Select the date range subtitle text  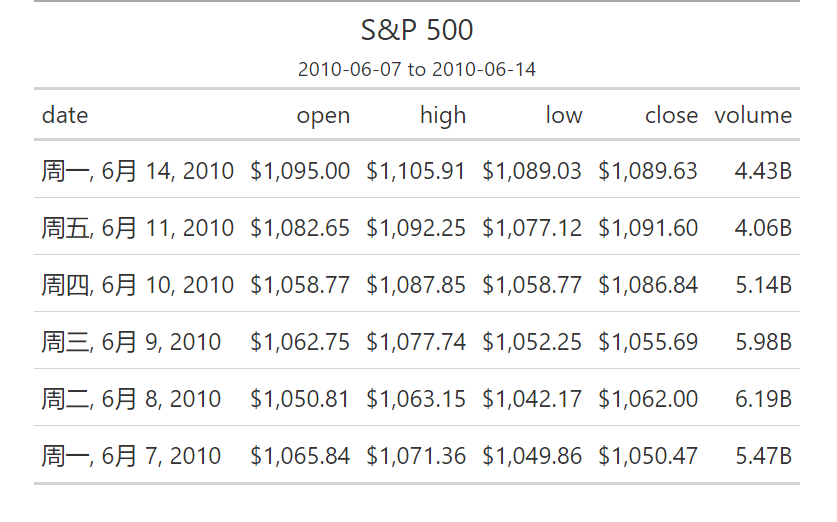pyautogui.click(x=417, y=69)
